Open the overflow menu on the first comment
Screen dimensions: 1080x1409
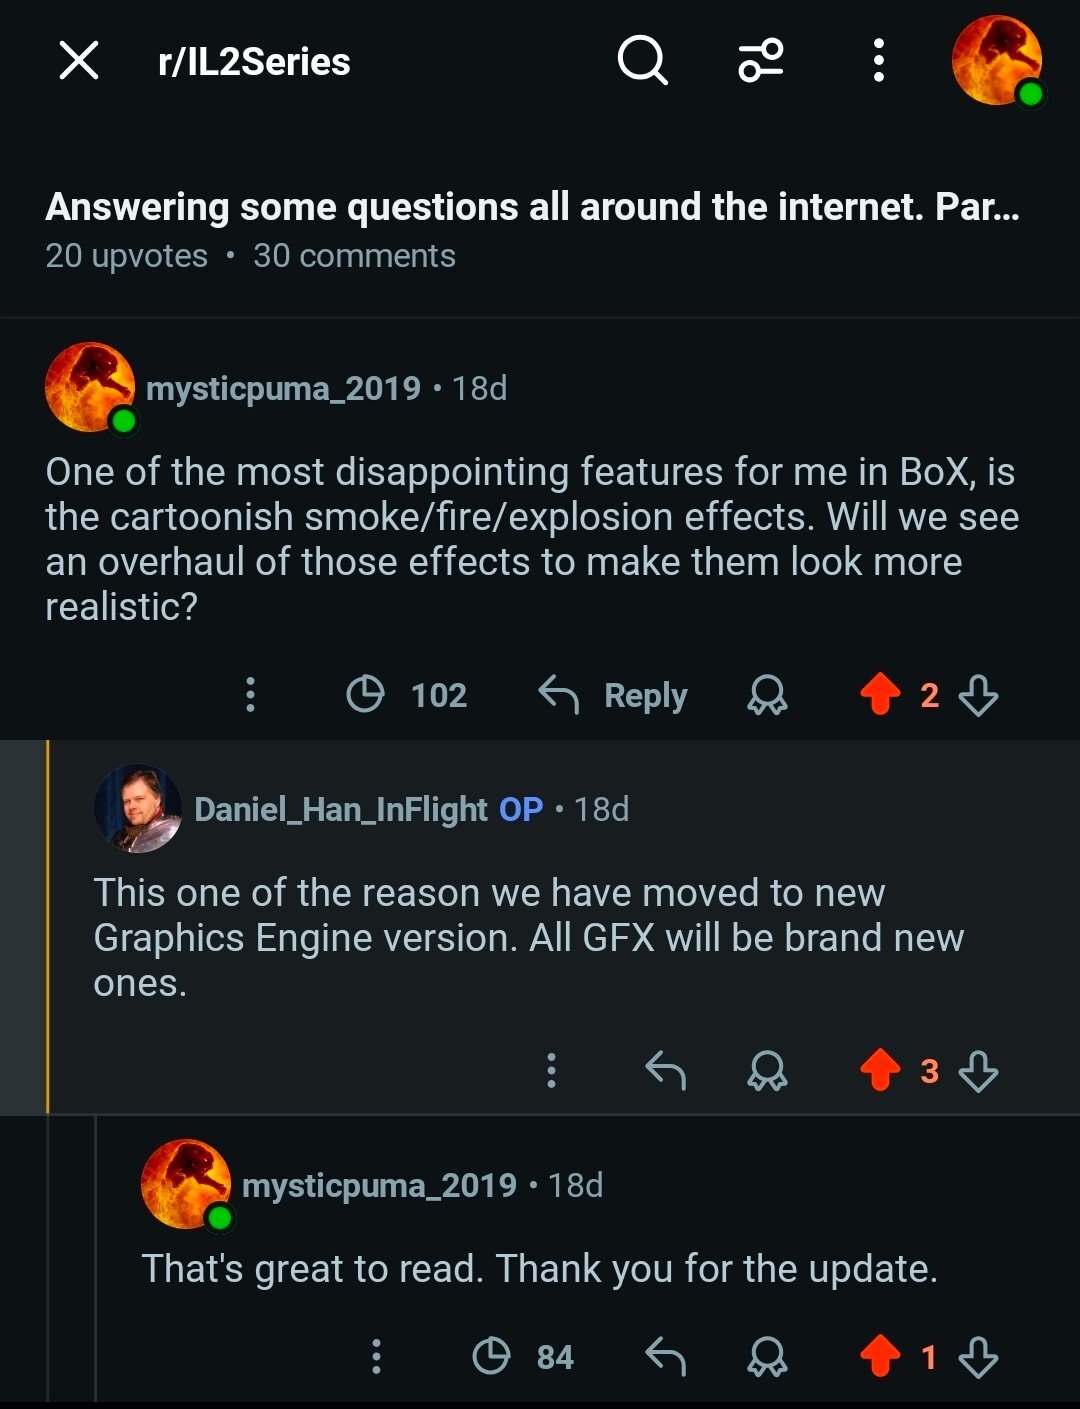tap(249, 695)
